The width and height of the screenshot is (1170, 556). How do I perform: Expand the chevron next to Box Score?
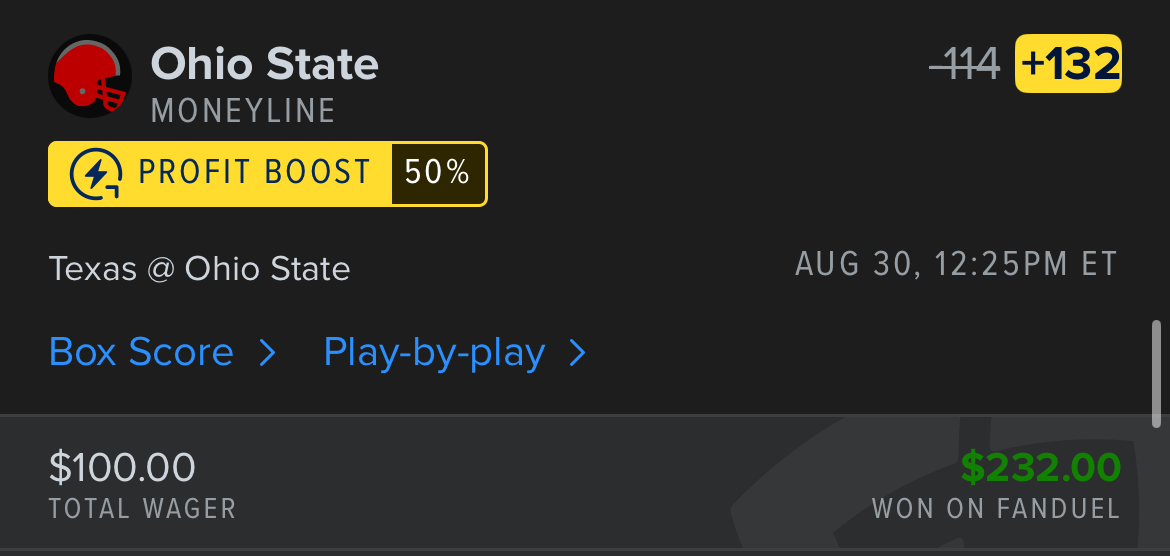(267, 352)
